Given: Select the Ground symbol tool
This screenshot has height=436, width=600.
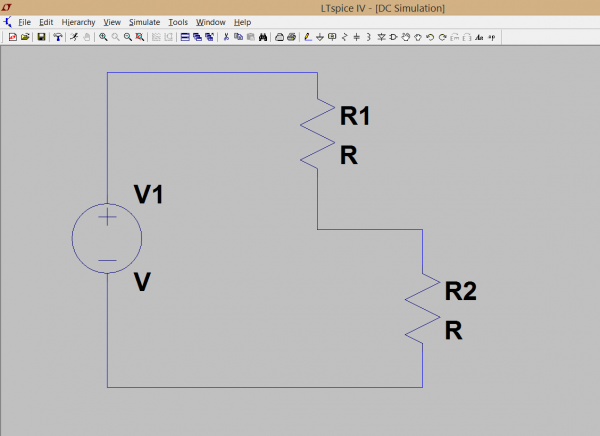Looking at the screenshot, I should coord(320,37).
